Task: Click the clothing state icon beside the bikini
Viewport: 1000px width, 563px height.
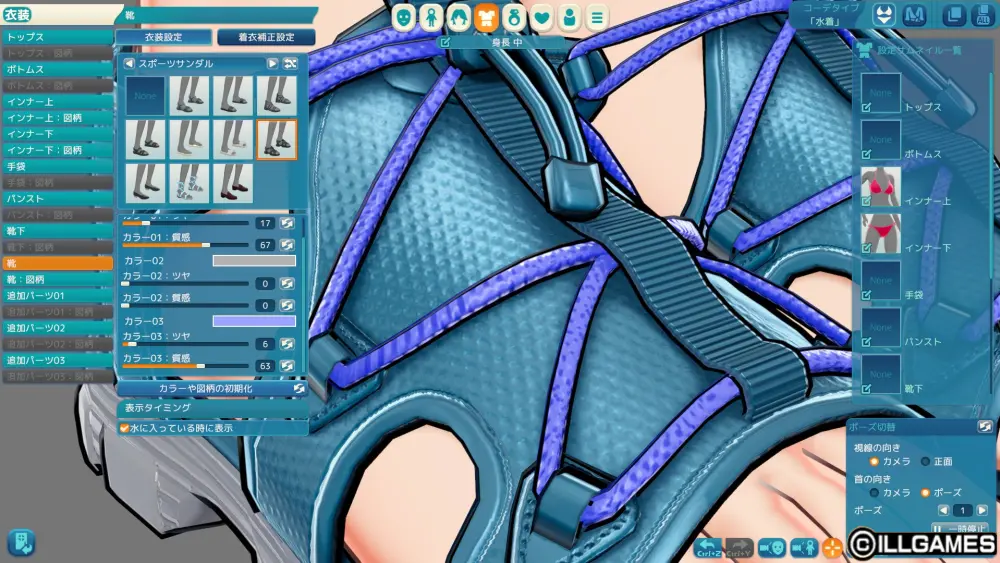Action: [x=915, y=15]
